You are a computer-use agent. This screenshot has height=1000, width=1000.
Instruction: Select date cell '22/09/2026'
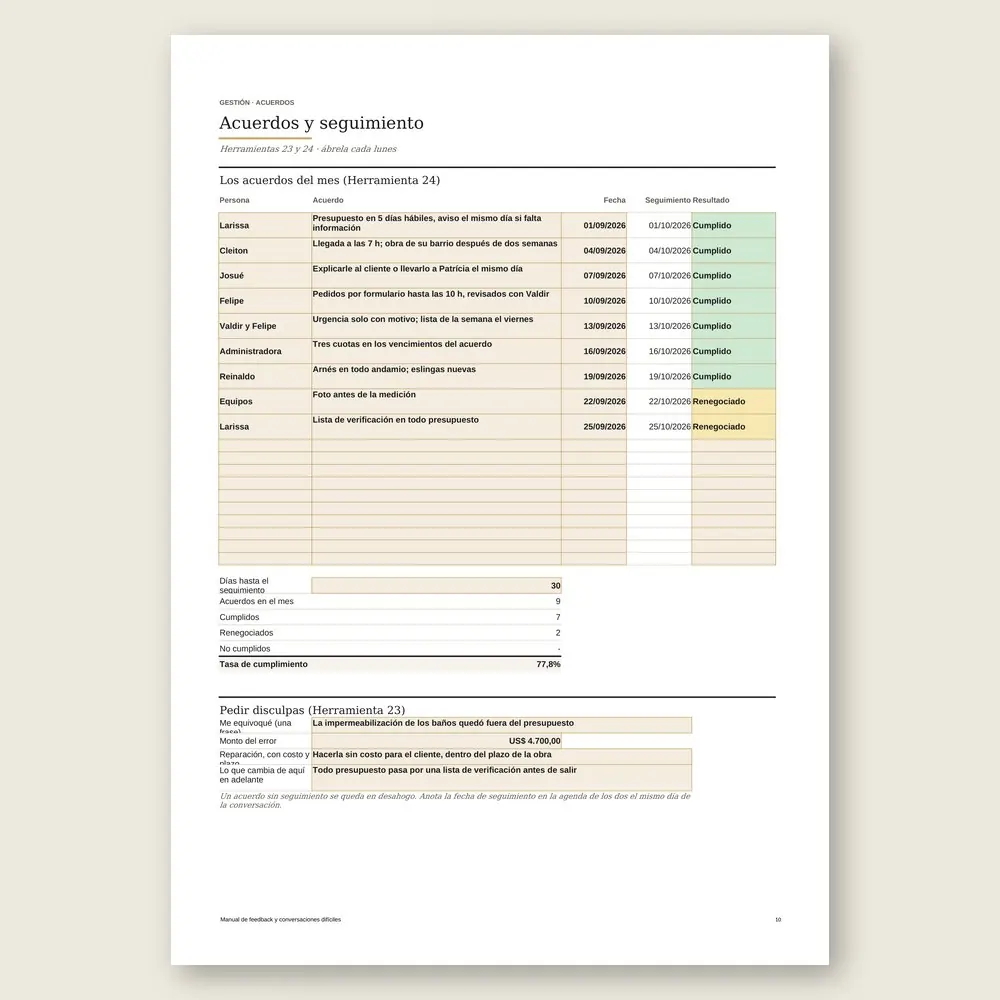(594, 401)
